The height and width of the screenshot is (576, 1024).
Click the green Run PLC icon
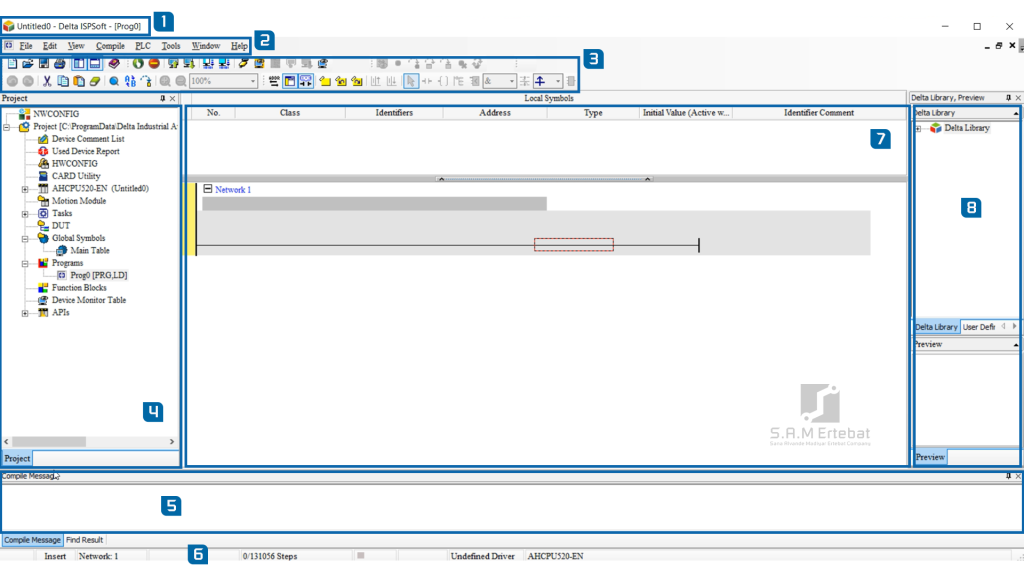pos(138,63)
